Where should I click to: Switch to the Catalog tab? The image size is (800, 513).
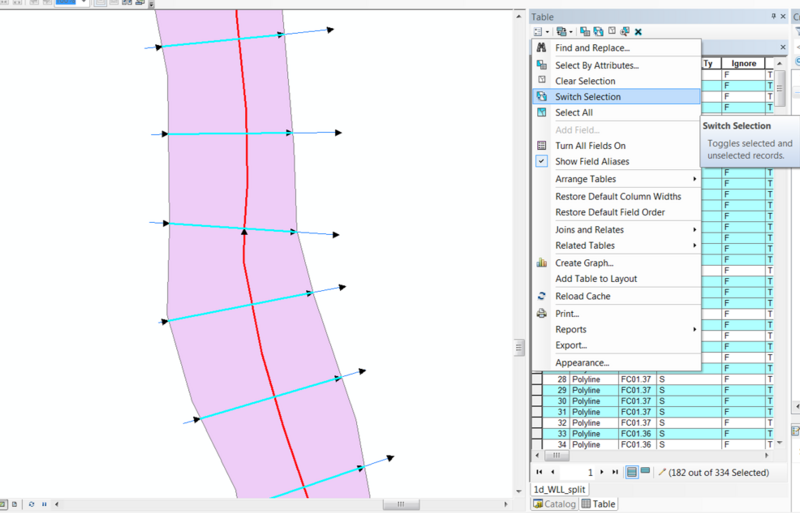[553, 504]
